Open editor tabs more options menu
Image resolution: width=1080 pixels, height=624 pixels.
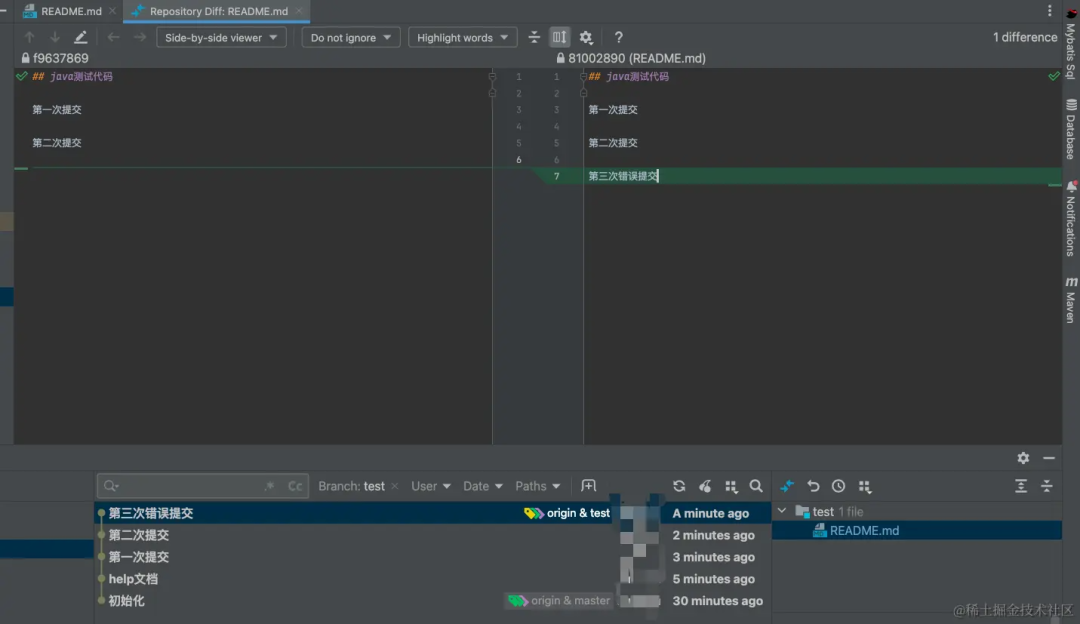(x=1049, y=10)
